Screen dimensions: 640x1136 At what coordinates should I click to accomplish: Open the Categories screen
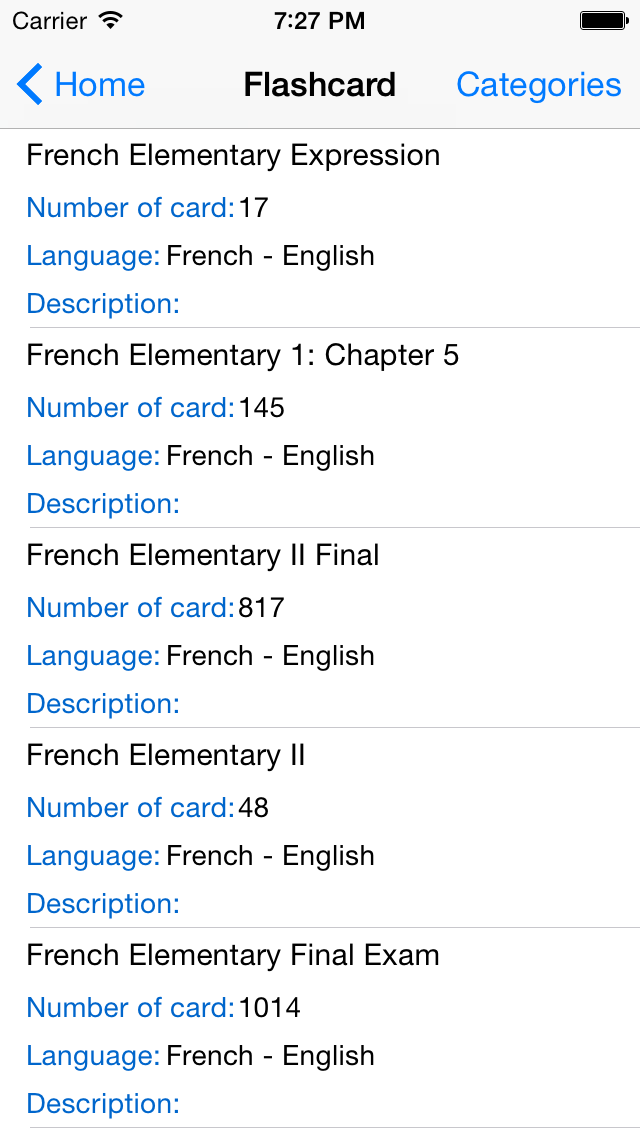coord(539,85)
